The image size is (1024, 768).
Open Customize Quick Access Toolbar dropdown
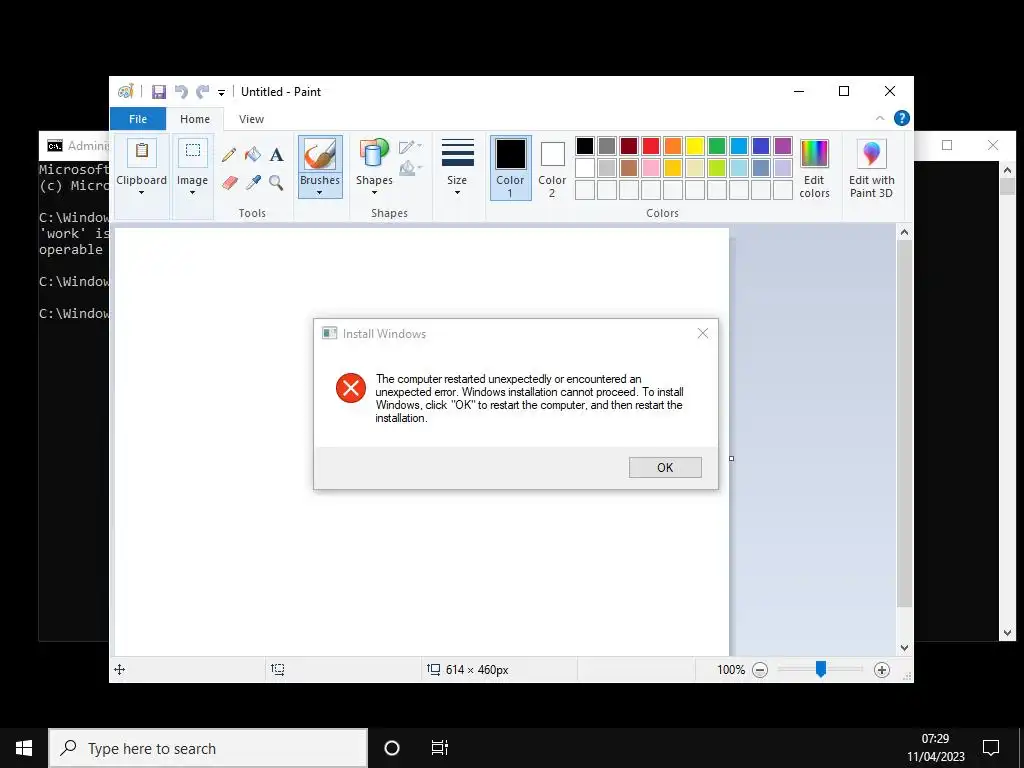coord(221,93)
